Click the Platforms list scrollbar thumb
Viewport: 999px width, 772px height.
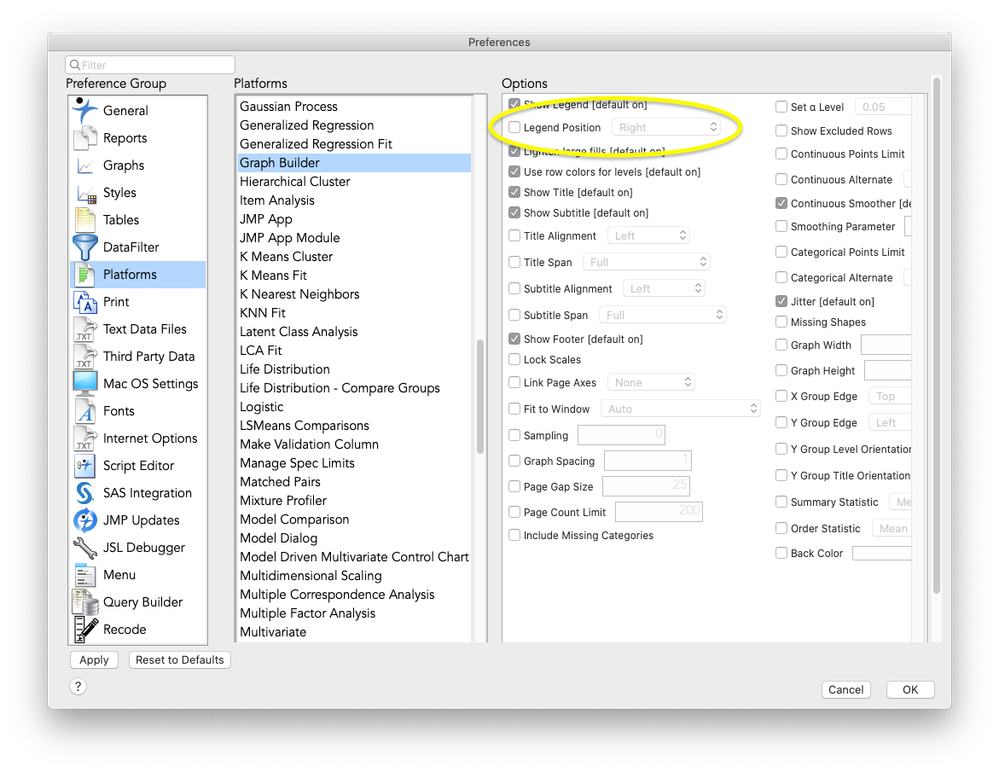480,396
